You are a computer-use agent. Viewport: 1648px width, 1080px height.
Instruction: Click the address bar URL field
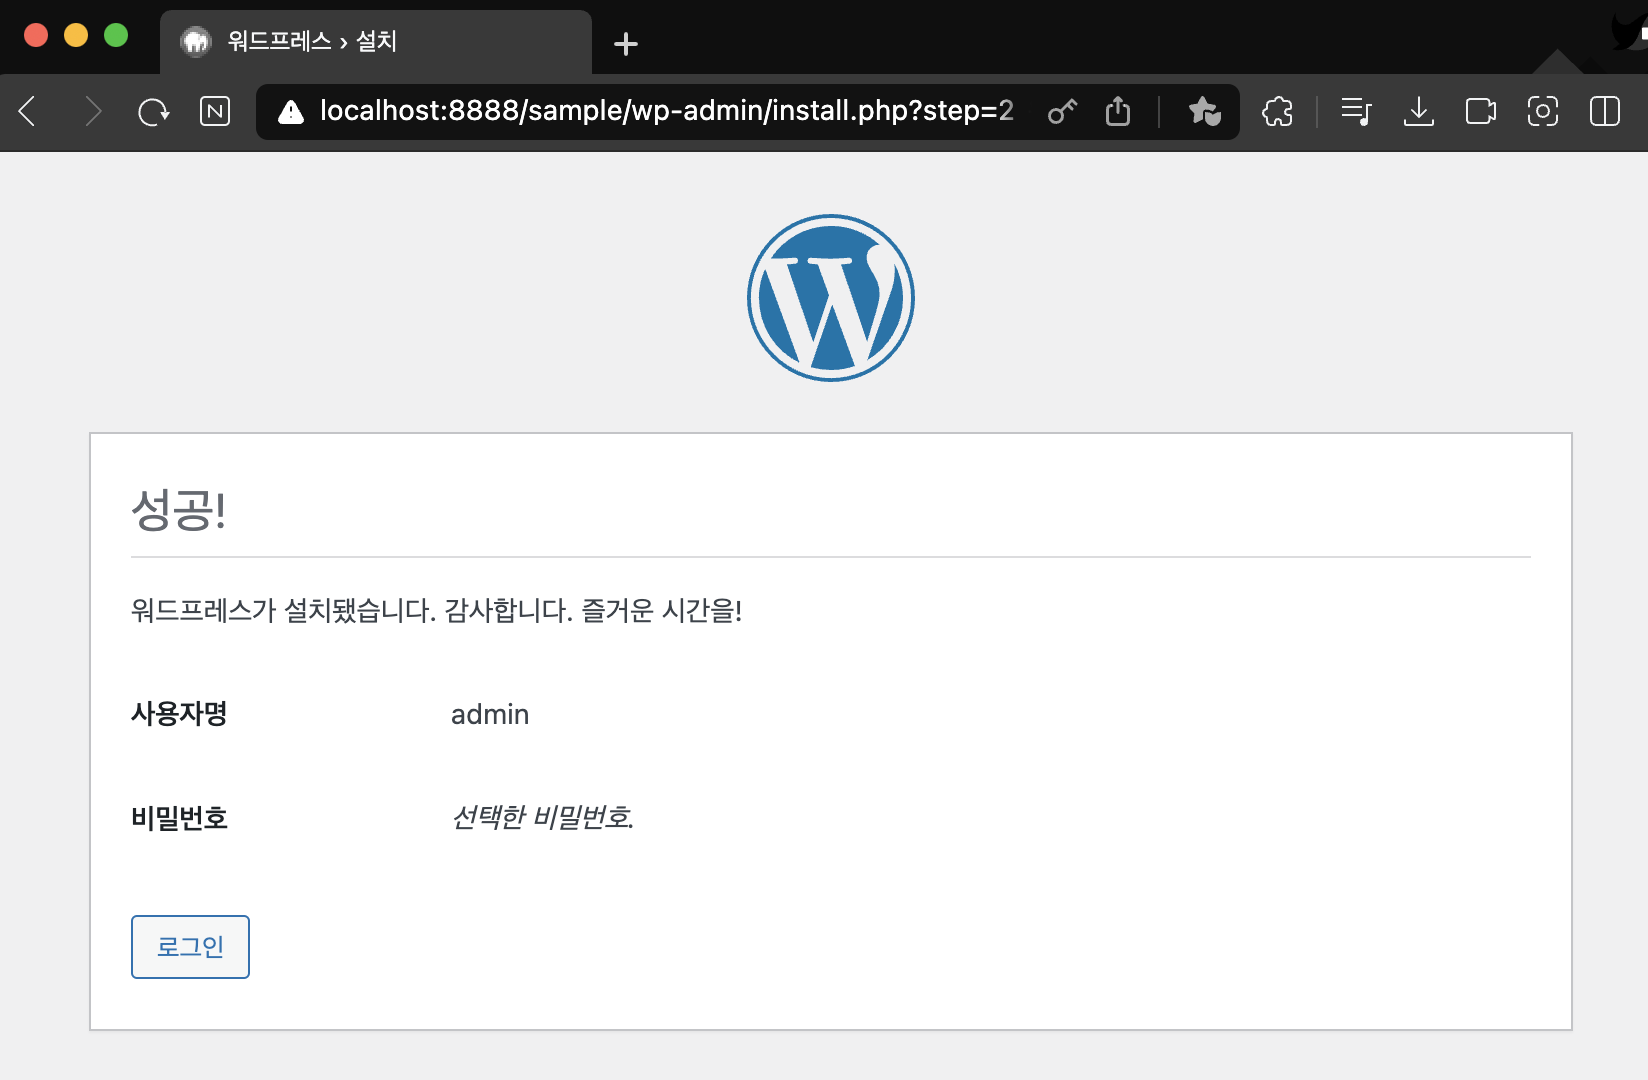666,111
